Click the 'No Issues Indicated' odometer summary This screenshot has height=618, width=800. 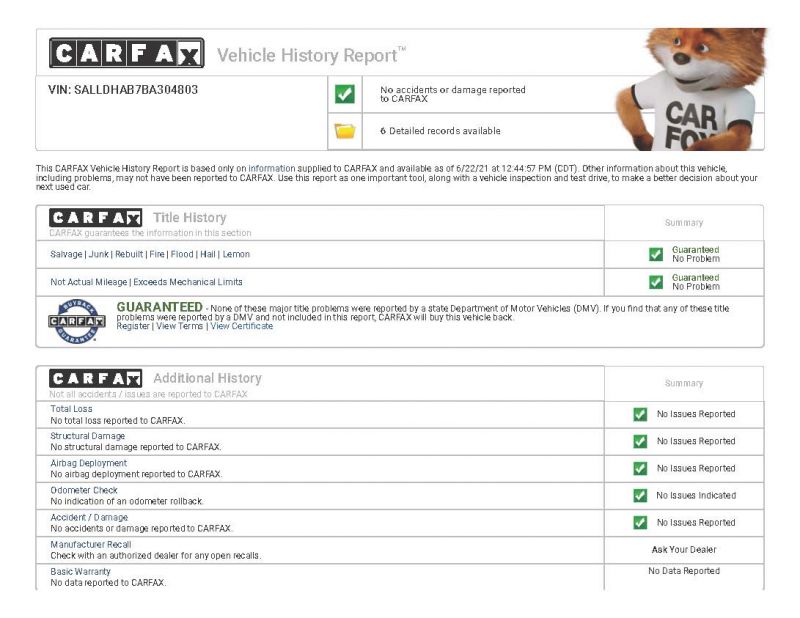pyautogui.click(x=696, y=496)
